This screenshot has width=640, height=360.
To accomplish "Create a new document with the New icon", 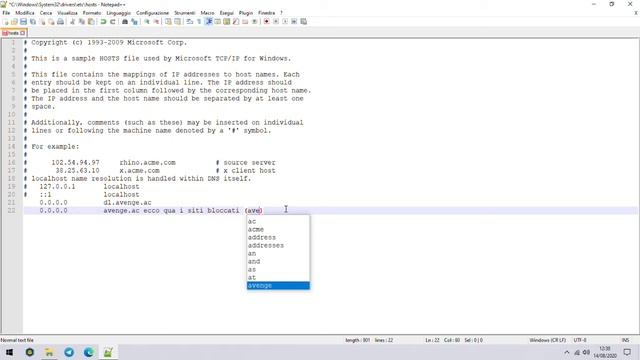I will [x=5, y=22].
